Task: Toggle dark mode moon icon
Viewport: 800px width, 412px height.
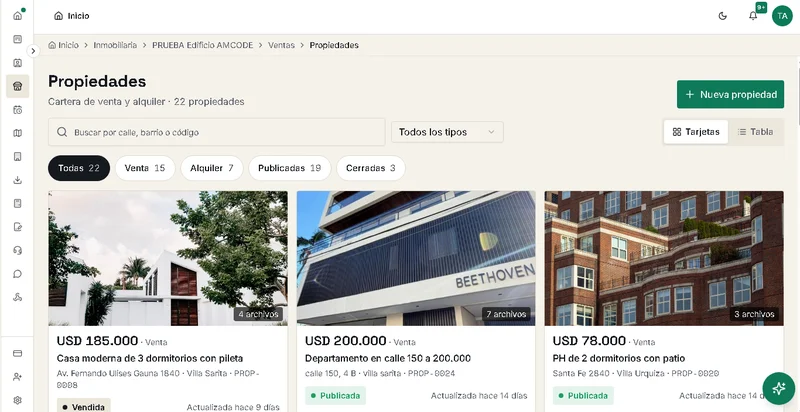Action: 722,16
